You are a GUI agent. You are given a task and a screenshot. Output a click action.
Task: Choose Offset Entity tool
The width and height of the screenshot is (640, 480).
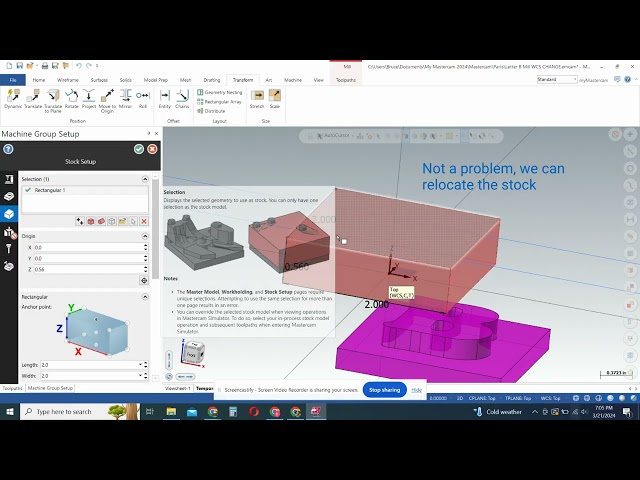pyautogui.click(x=164, y=99)
